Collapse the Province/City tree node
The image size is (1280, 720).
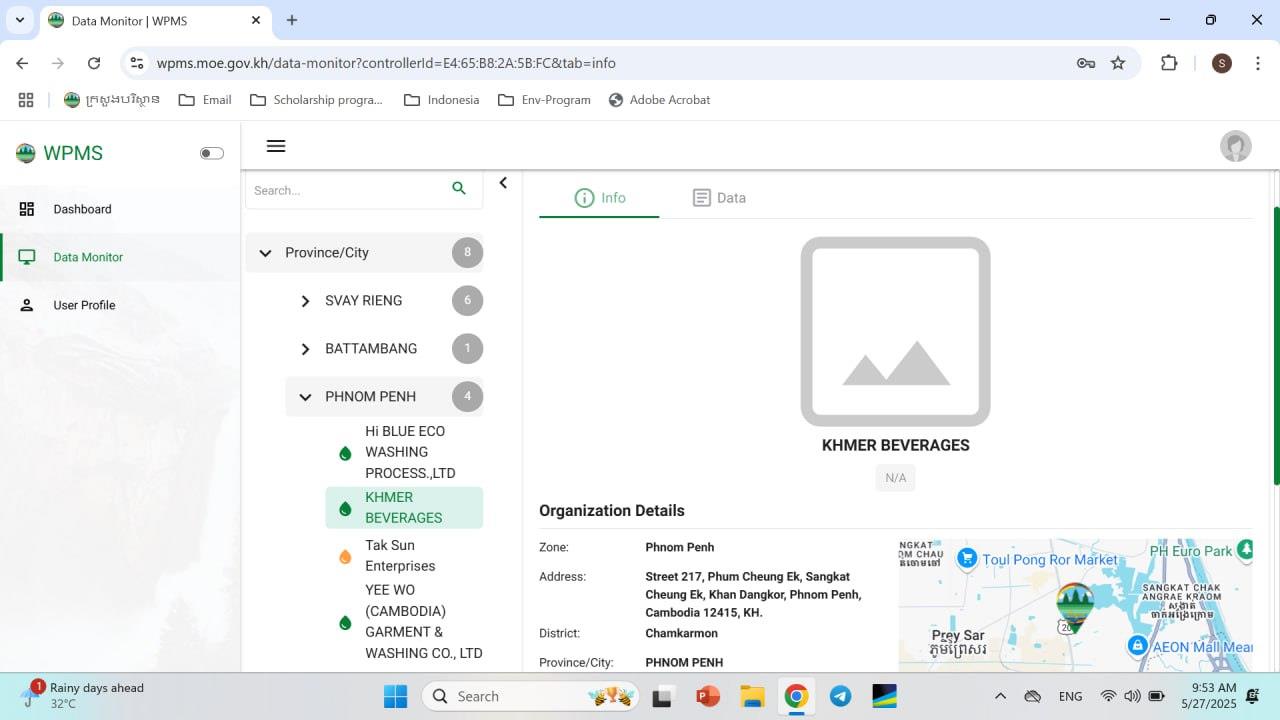pos(265,253)
